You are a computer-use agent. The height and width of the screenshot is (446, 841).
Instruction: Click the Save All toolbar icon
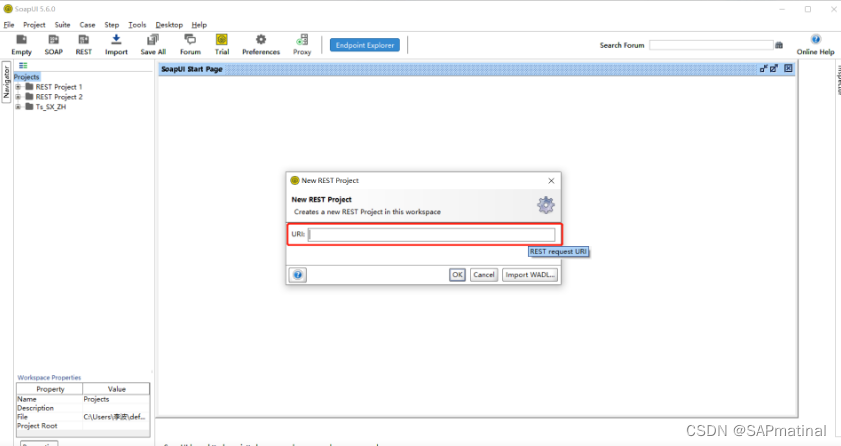coord(153,44)
